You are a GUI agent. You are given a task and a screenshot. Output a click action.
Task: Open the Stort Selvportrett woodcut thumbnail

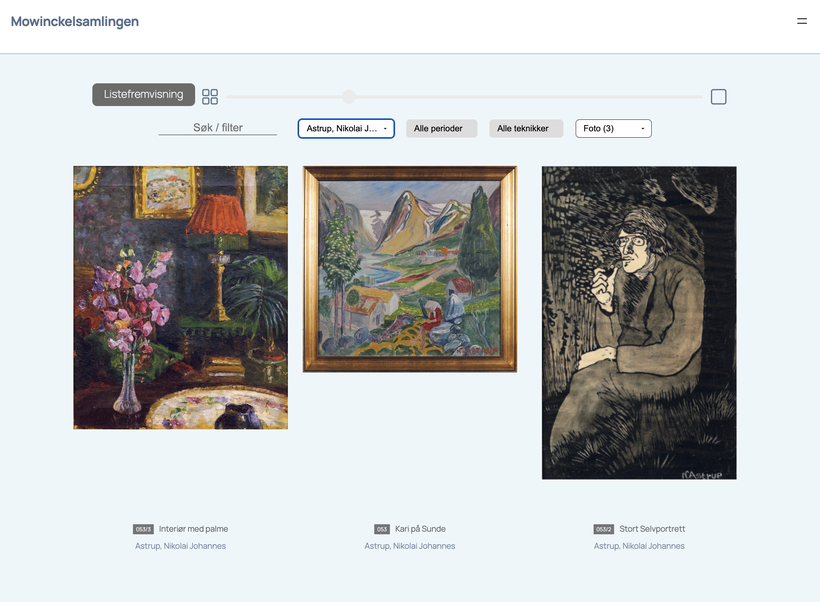tap(639, 323)
